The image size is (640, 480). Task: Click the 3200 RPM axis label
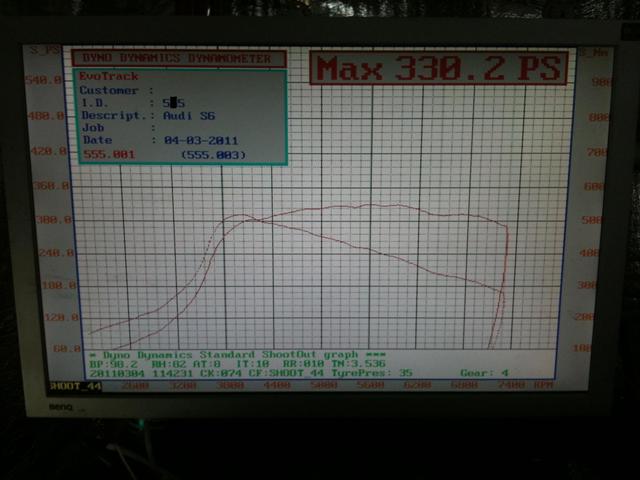pyautogui.click(x=182, y=386)
